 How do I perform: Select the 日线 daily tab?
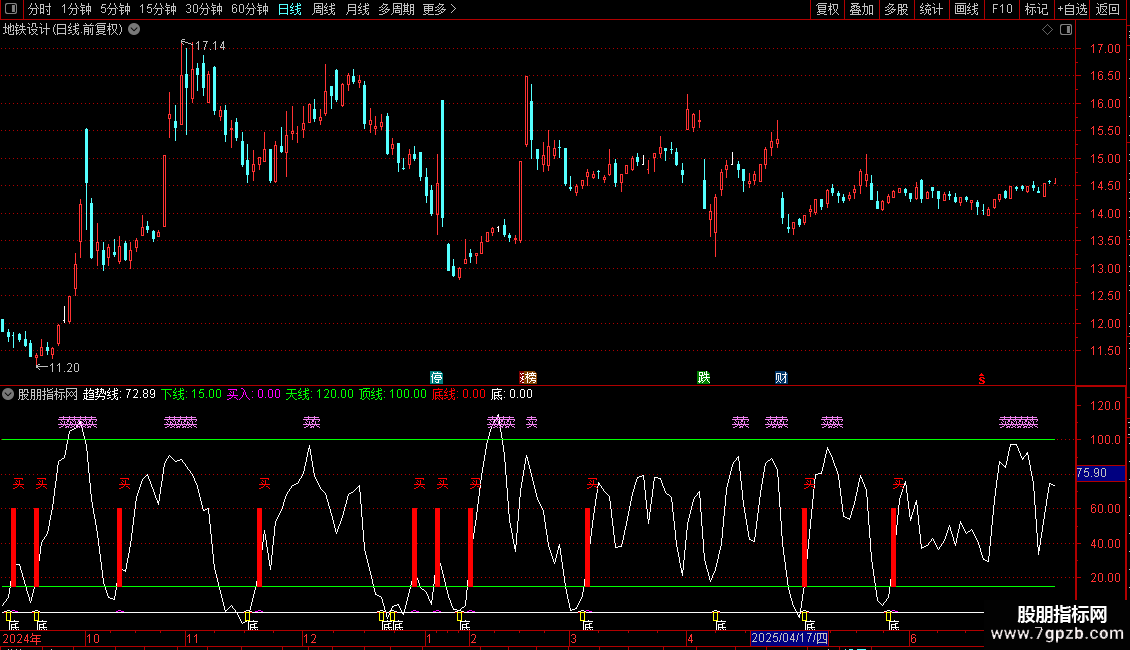click(290, 9)
